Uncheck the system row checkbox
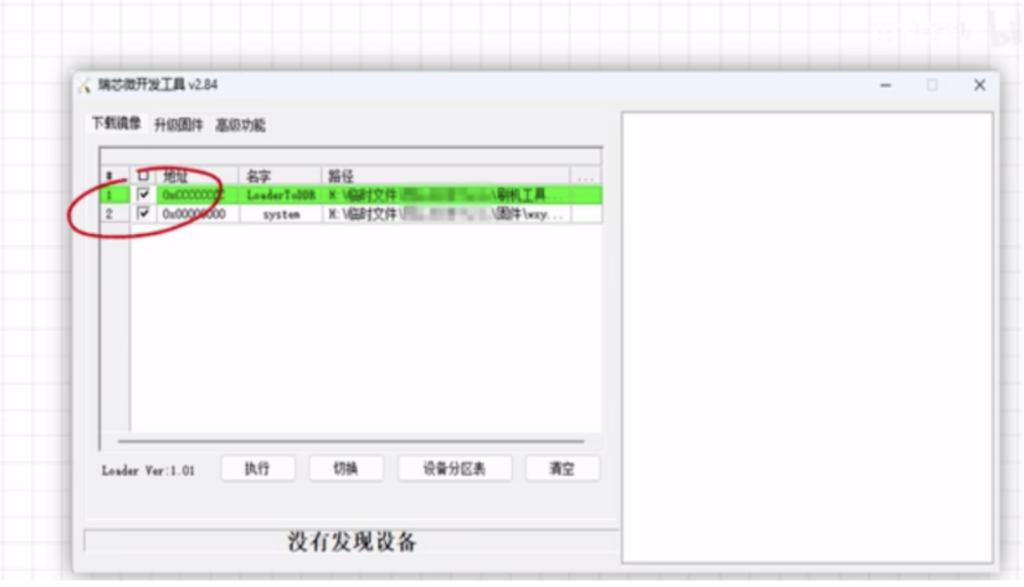This screenshot has width=1024, height=587. pyautogui.click(x=144, y=213)
